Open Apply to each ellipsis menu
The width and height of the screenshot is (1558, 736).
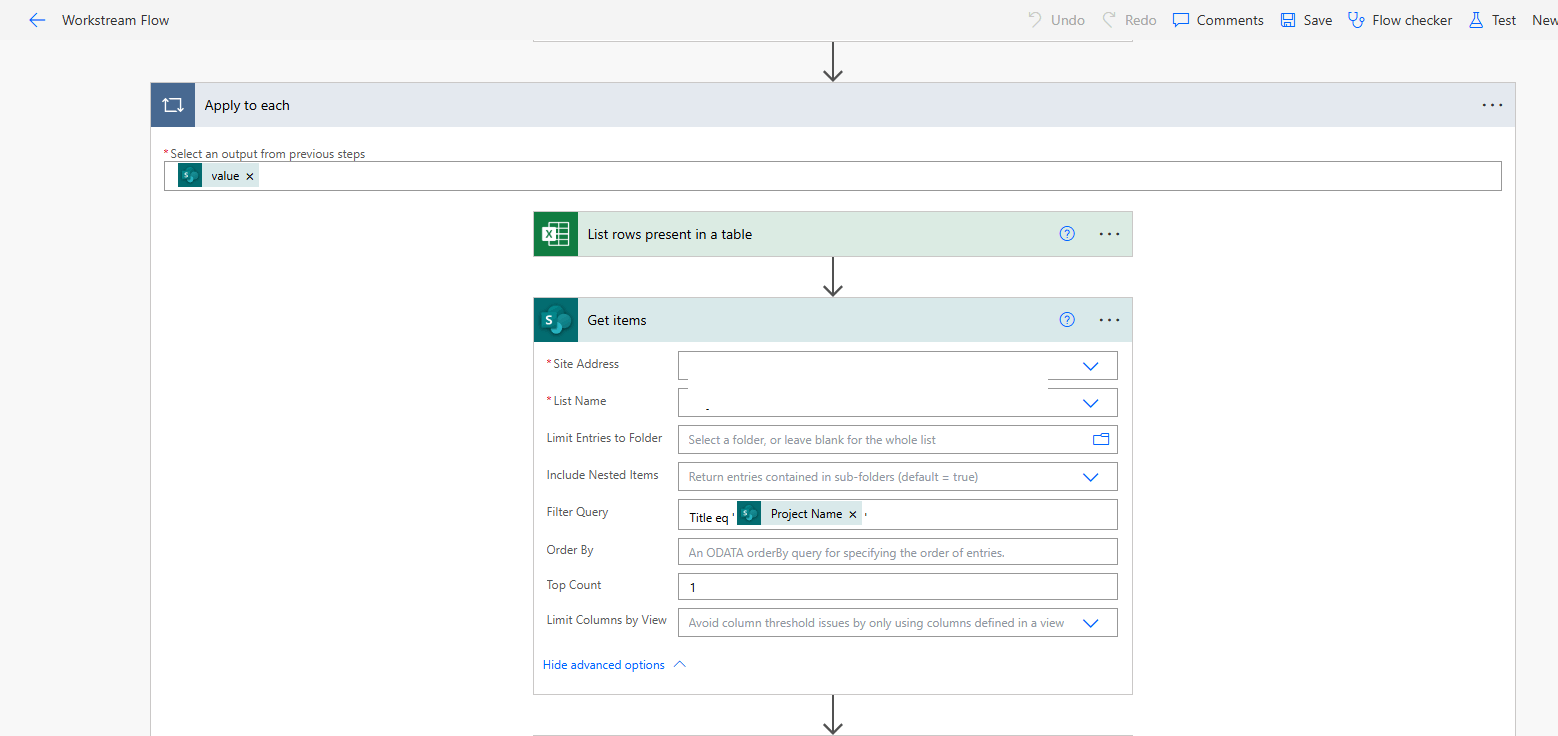[x=1492, y=105]
